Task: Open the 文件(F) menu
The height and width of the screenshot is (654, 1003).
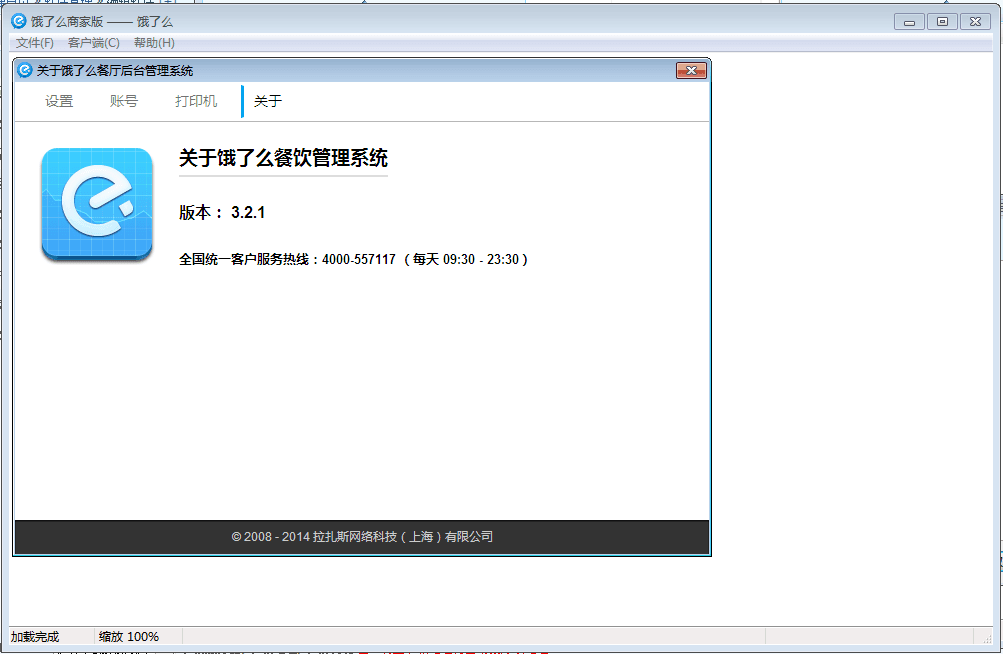Action: point(35,43)
